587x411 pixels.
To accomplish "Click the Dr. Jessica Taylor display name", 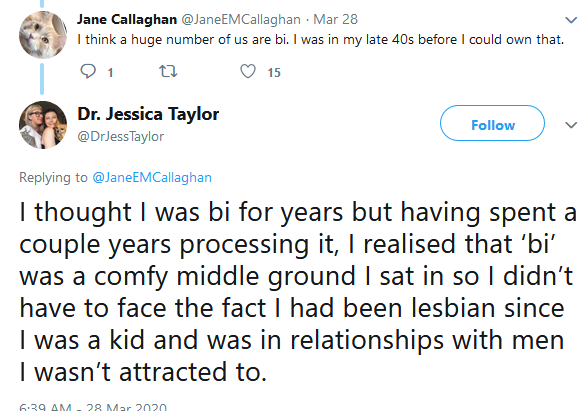I will [148, 114].
